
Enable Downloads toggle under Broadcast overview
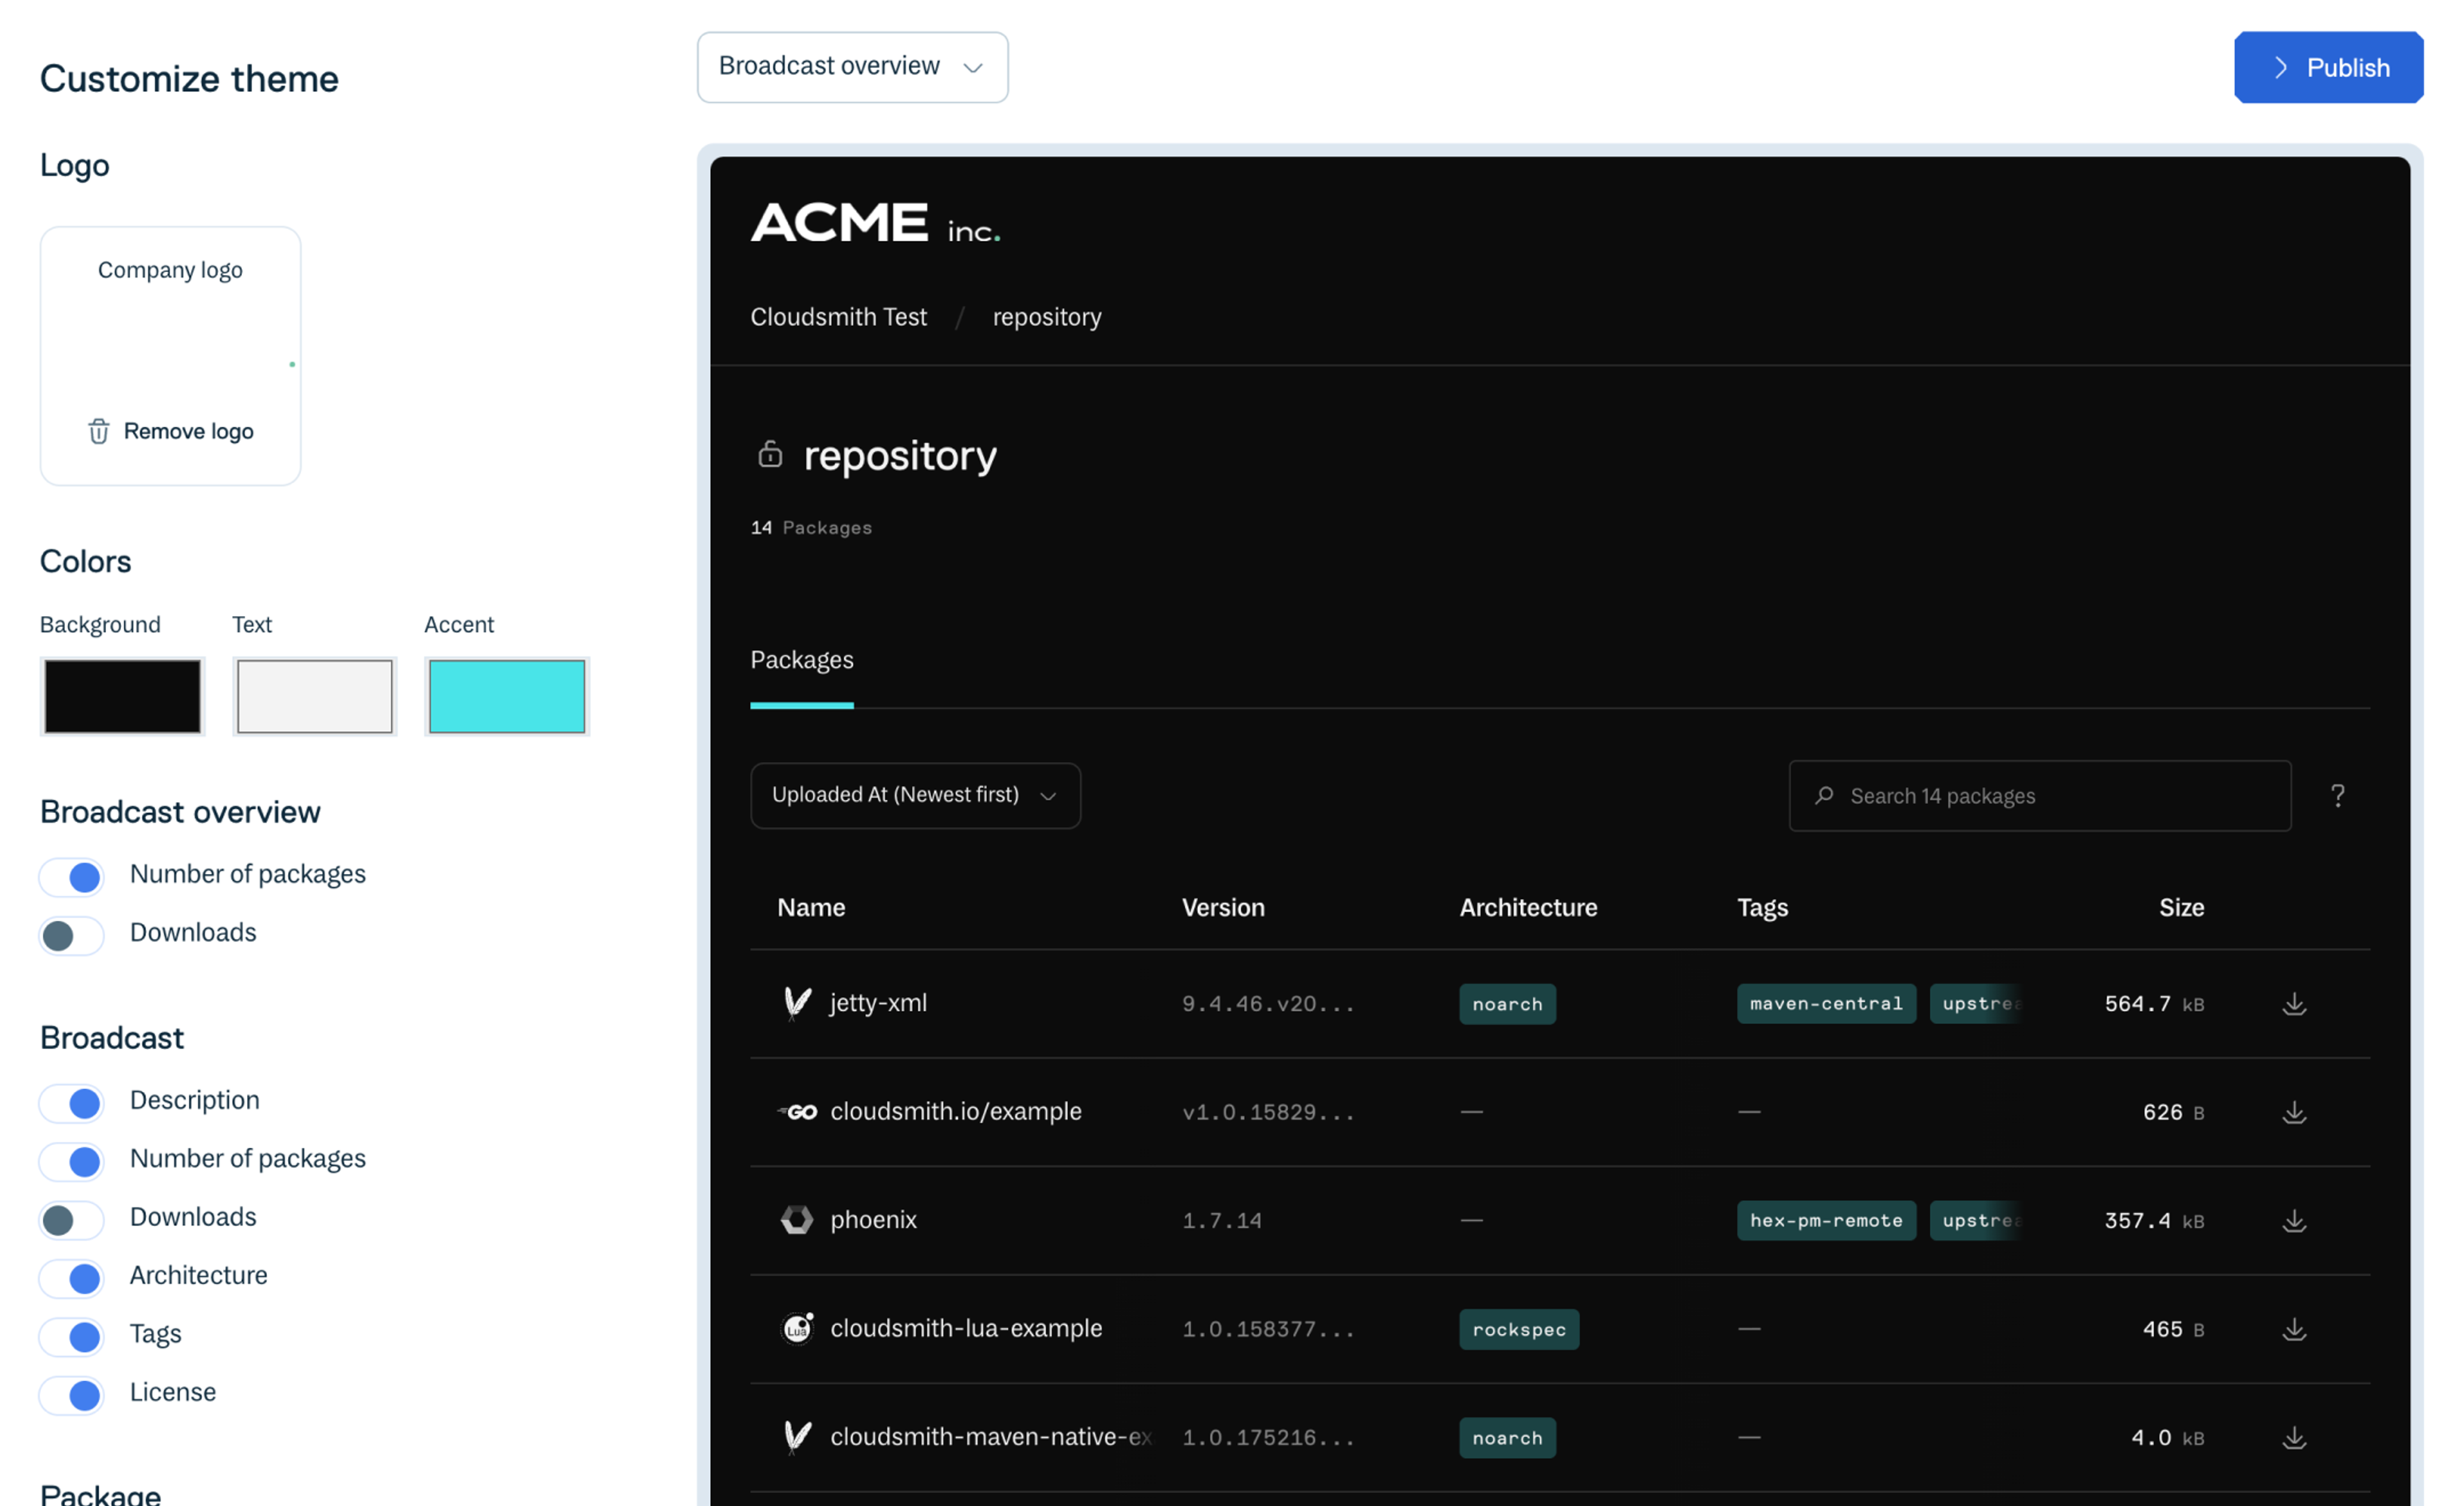click(x=72, y=935)
